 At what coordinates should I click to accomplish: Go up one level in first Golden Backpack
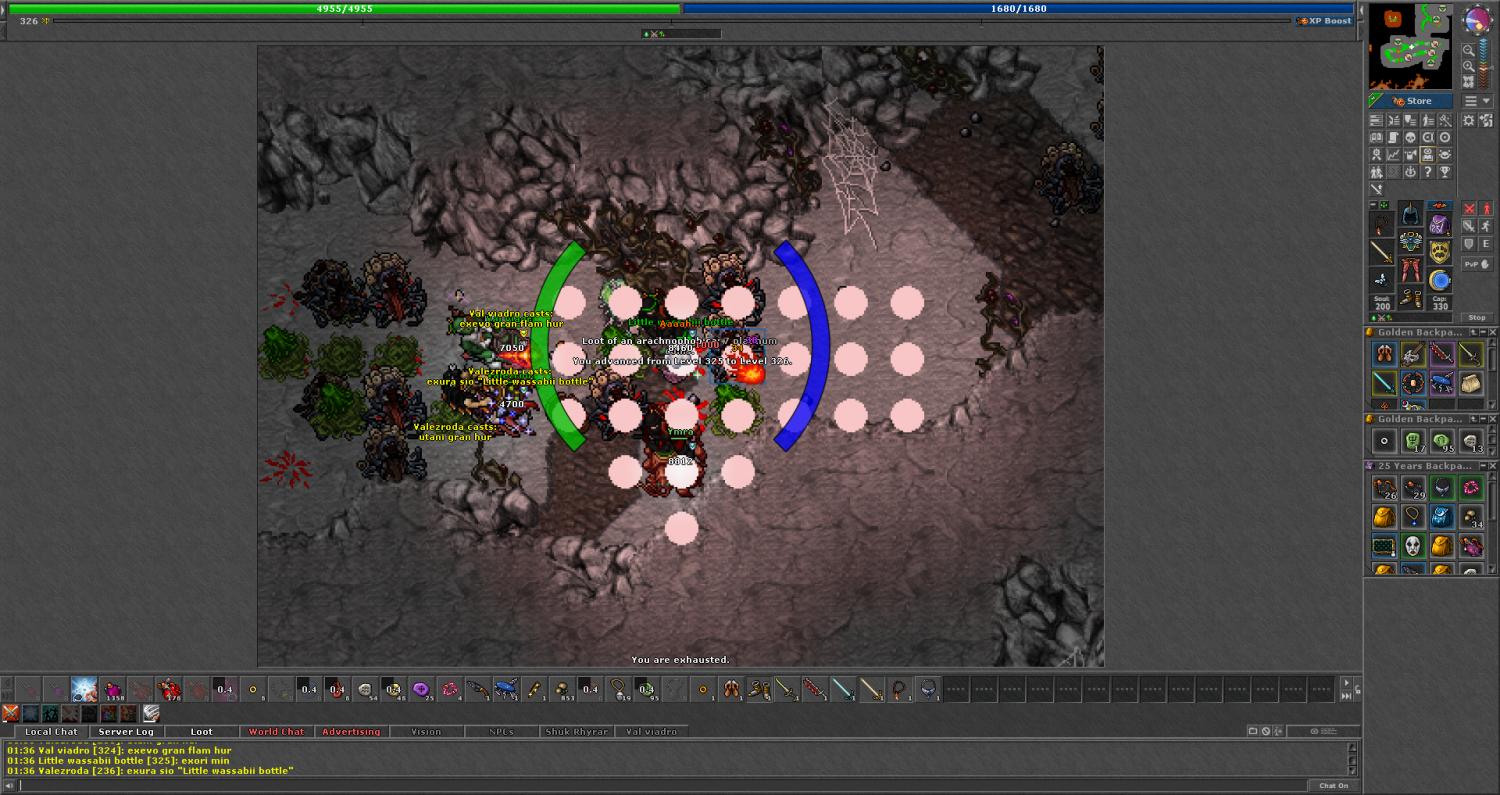pos(1473,332)
